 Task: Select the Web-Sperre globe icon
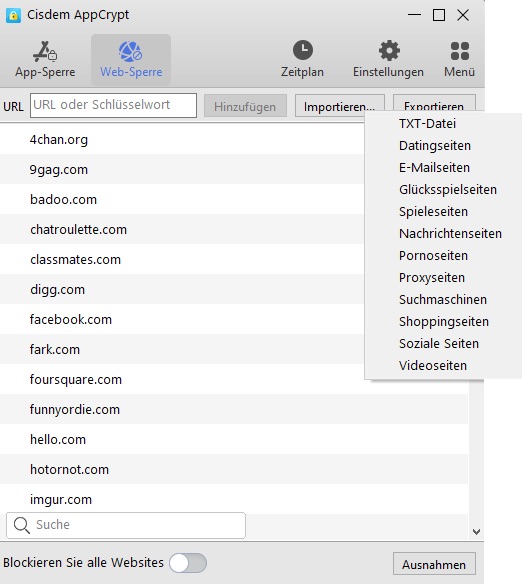[130, 51]
